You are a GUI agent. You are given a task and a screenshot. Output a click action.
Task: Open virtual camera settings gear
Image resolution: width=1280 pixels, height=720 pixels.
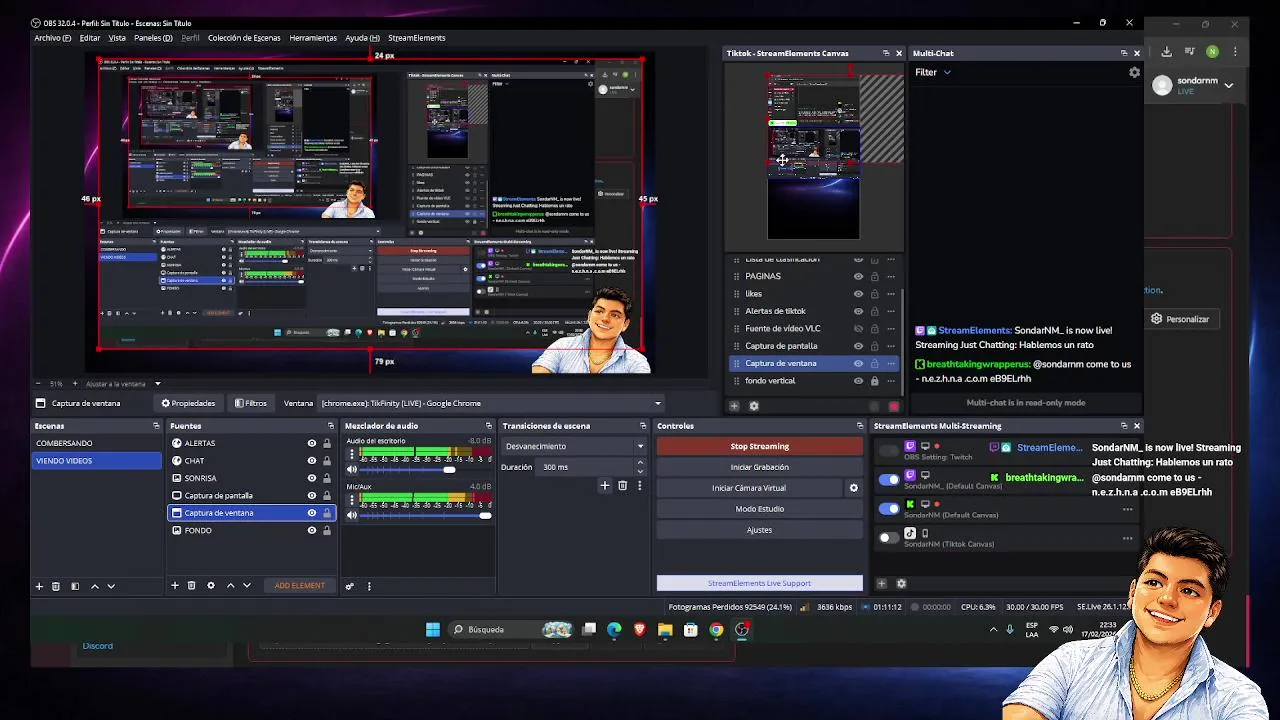[853, 488]
